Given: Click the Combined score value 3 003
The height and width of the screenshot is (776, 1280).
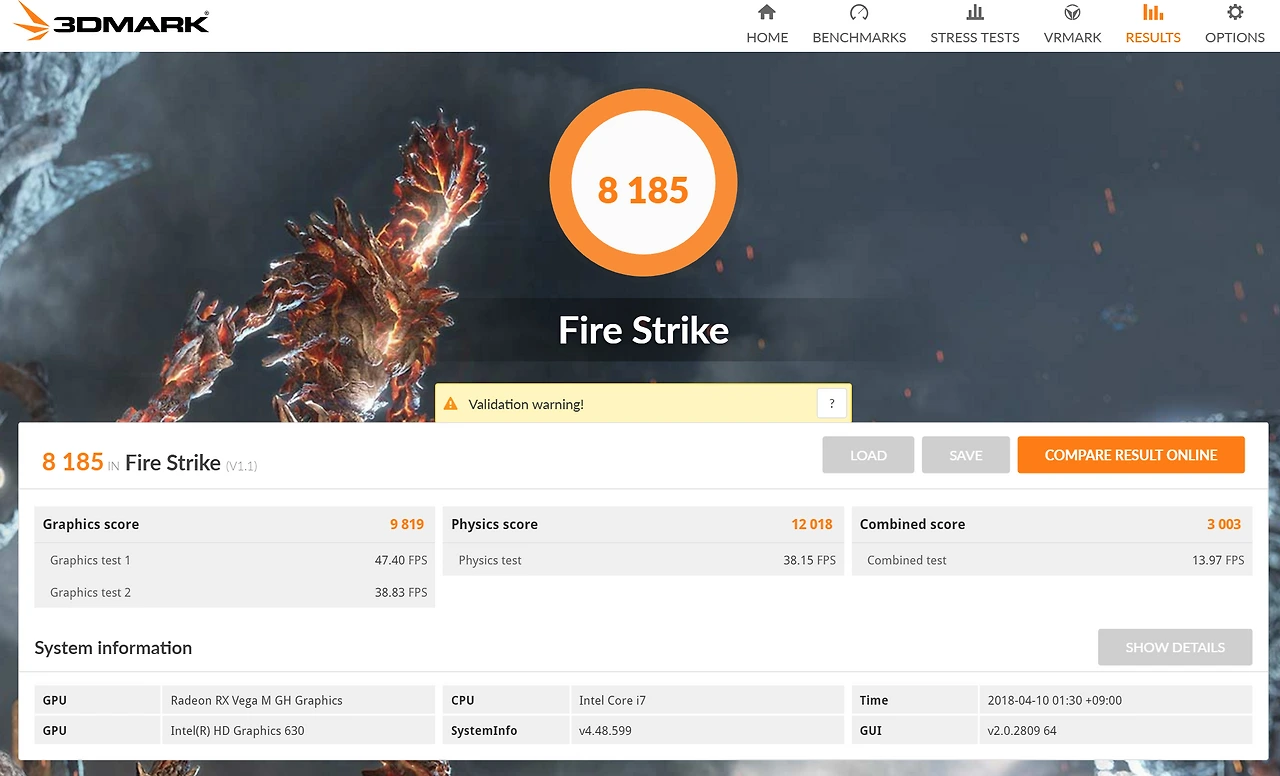Looking at the screenshot, I should 1224,524.
